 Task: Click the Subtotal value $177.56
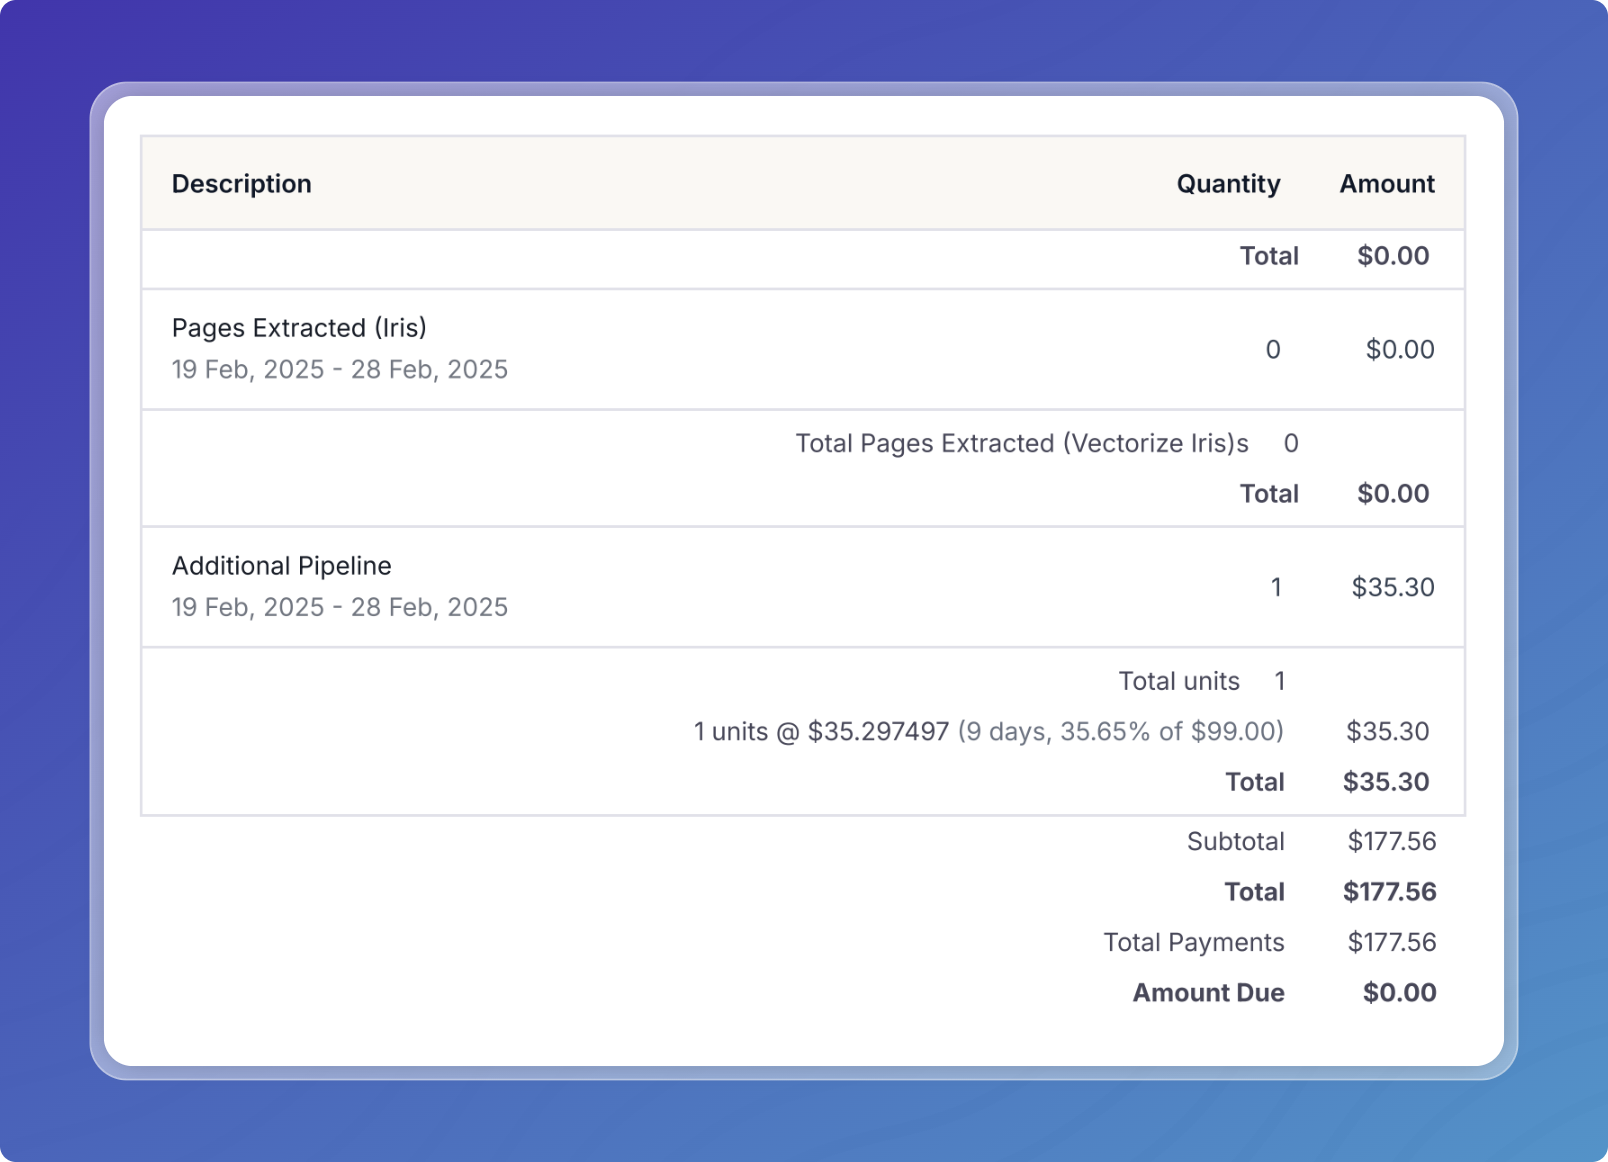pos(1392,842)
